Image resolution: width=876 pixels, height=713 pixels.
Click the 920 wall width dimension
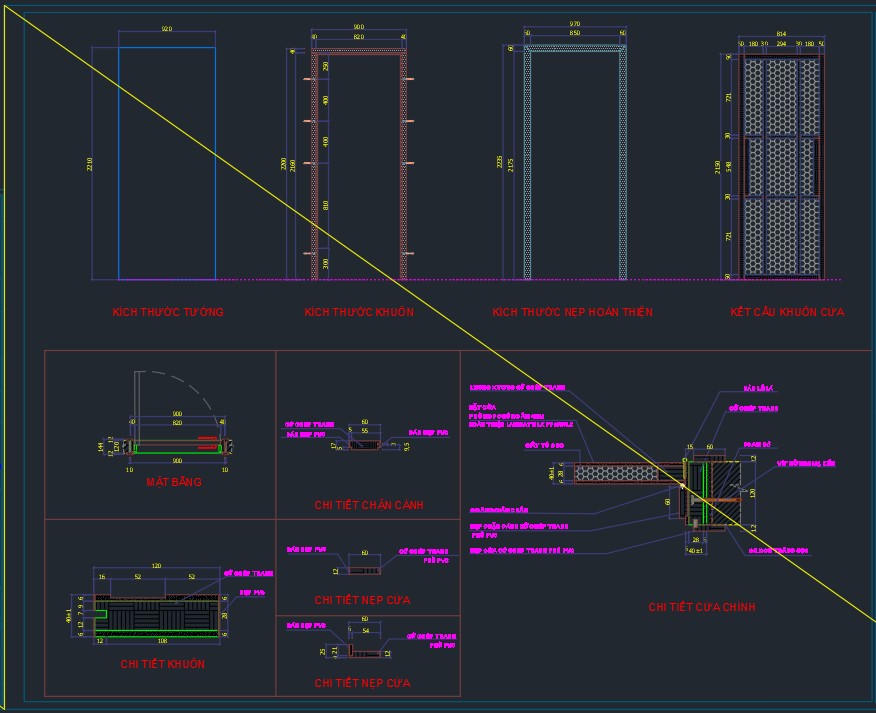(167, 29)
